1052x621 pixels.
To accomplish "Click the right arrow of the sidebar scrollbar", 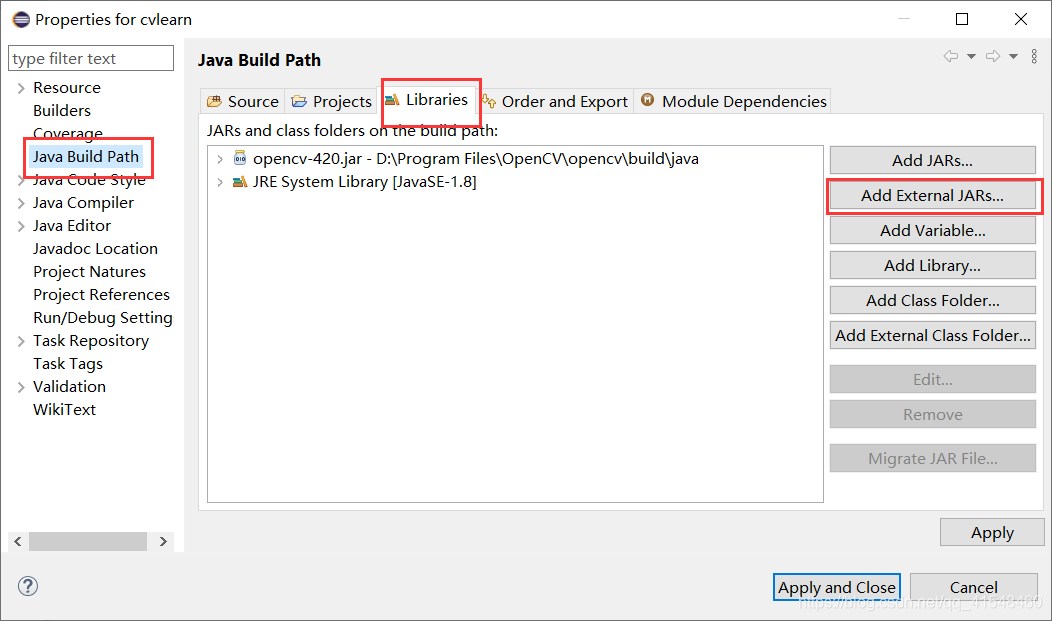I will 163,541.
